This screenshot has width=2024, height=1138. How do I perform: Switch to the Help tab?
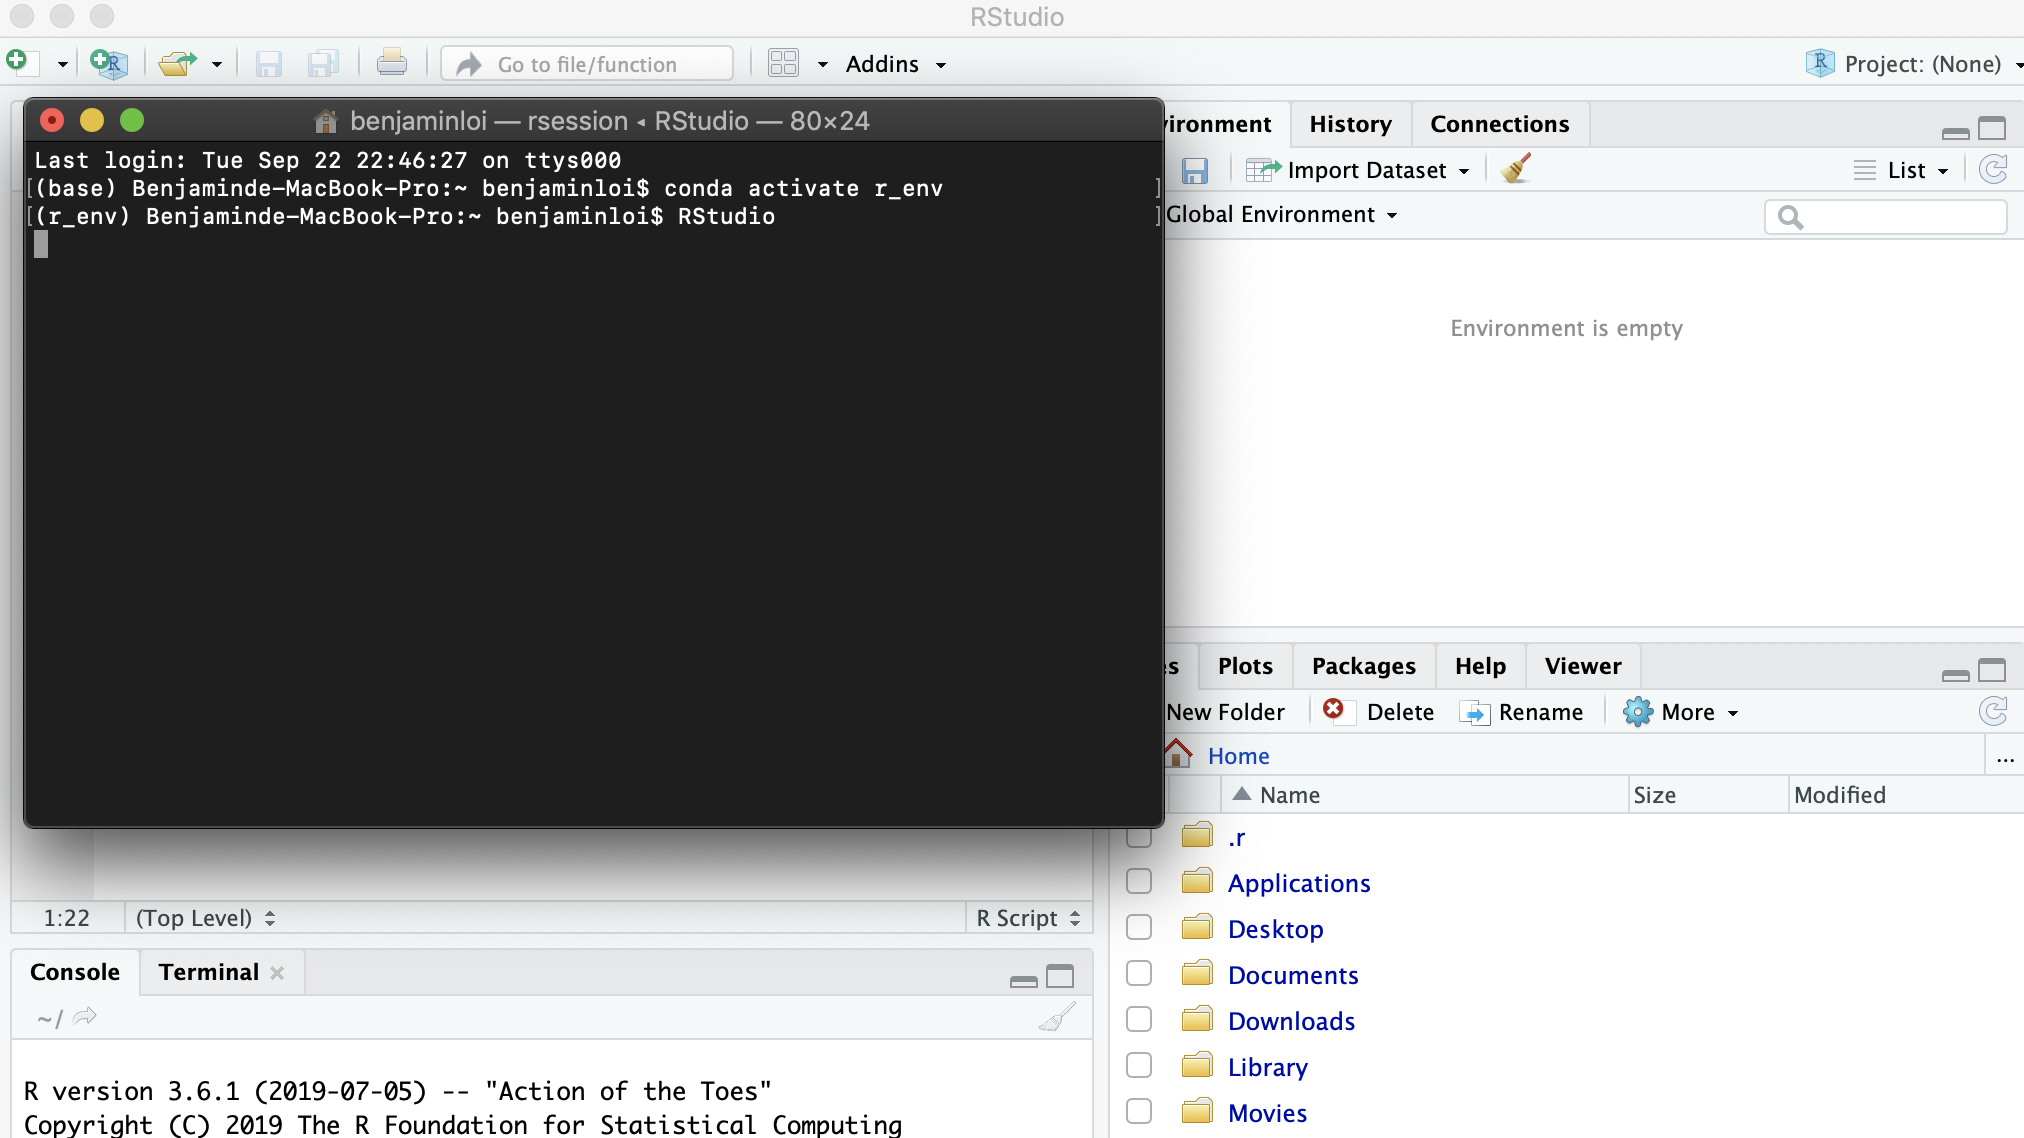(1480, 666)
